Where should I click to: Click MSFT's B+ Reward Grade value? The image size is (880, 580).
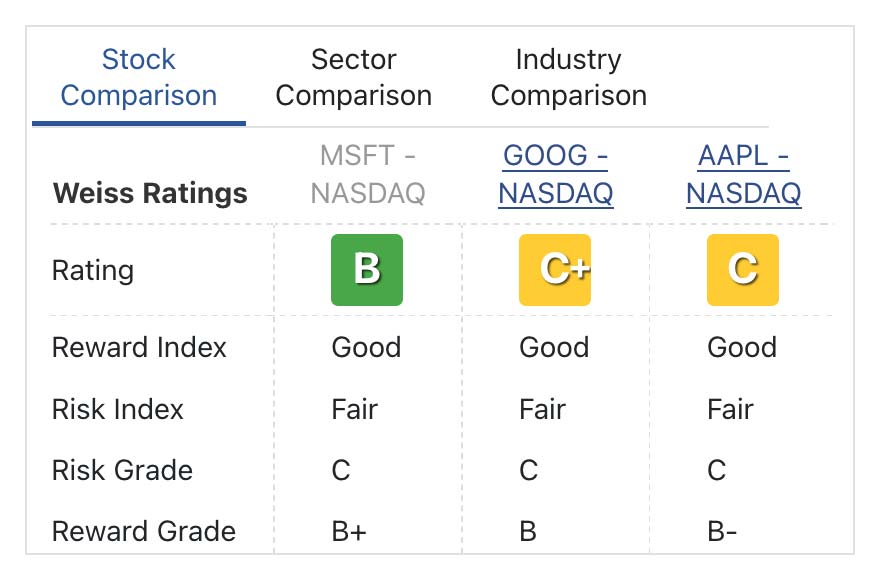pos(349,531)
